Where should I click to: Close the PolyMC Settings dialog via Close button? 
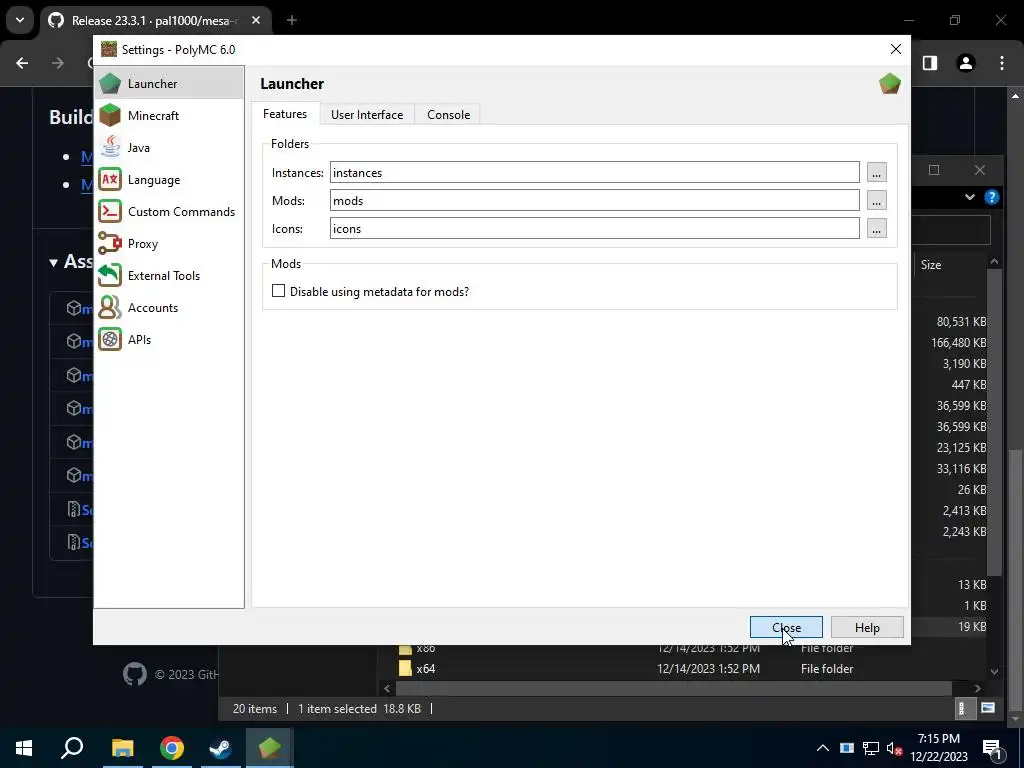[786, 627]
